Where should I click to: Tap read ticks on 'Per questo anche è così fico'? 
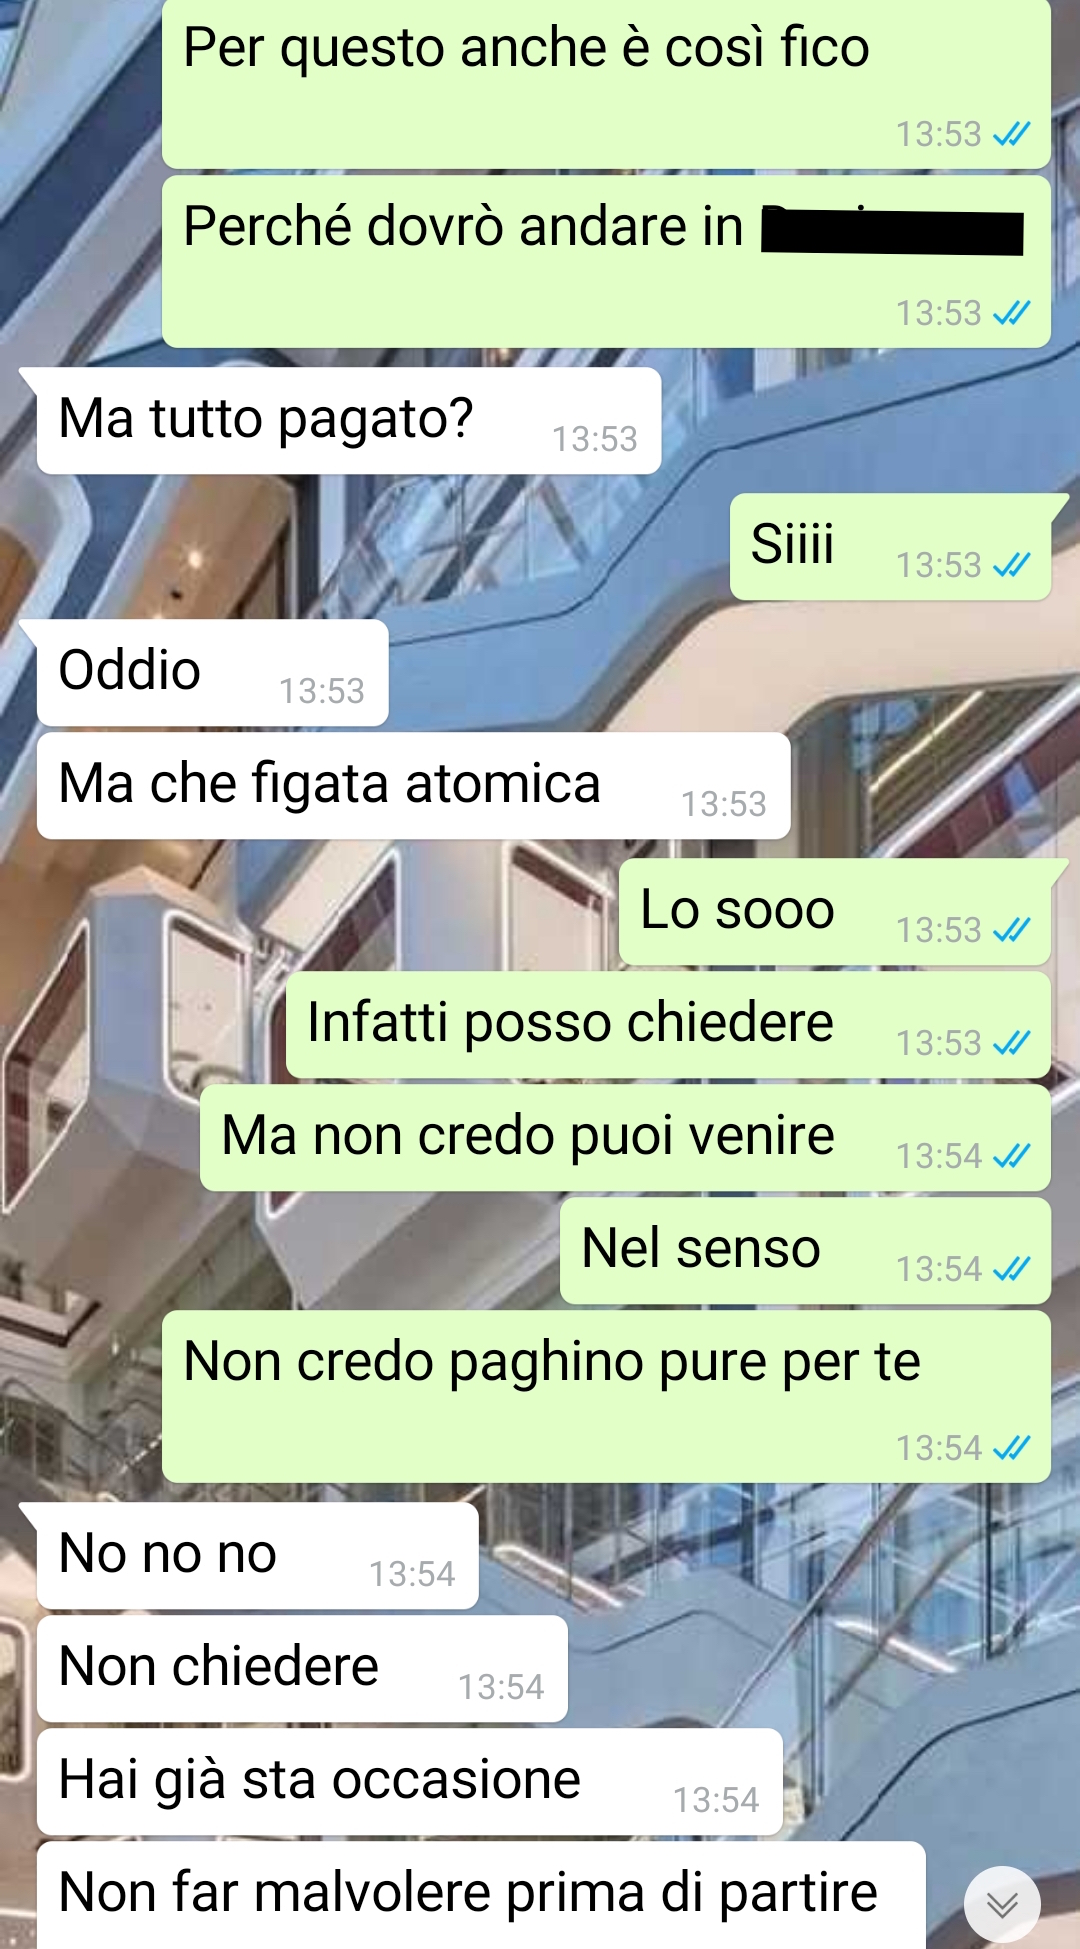point(1011,134)
